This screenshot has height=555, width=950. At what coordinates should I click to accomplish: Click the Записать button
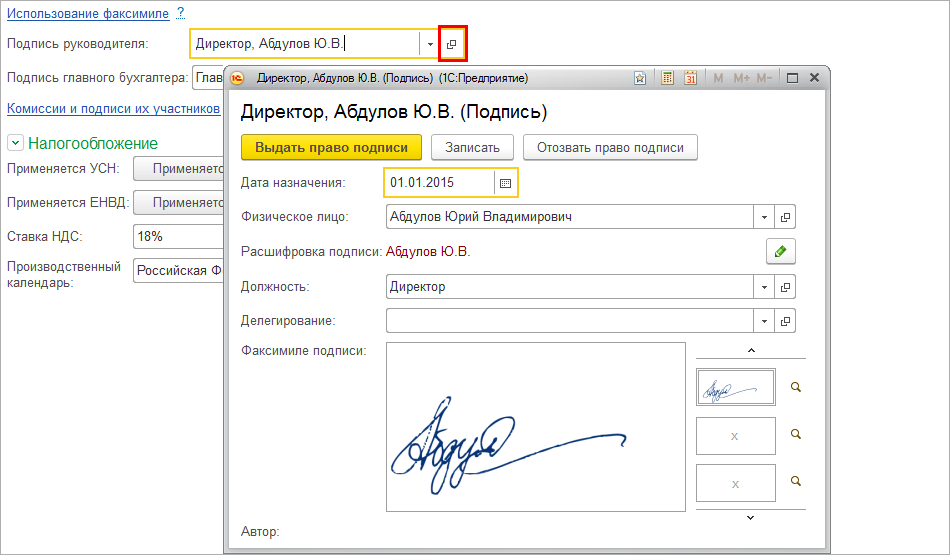[472, 147]
